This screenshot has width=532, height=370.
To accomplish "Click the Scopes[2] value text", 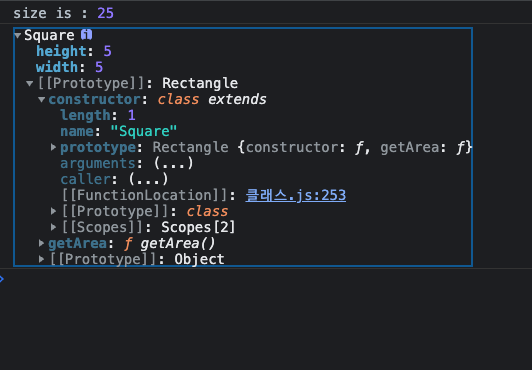I will (198, 227).
